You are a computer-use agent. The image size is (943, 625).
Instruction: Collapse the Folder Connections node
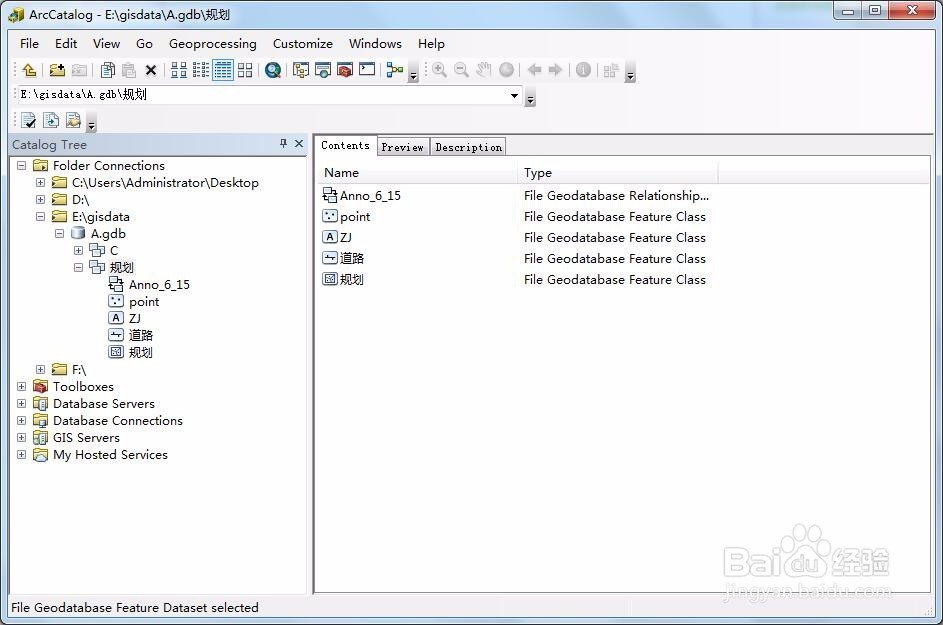tap(22, 165)
